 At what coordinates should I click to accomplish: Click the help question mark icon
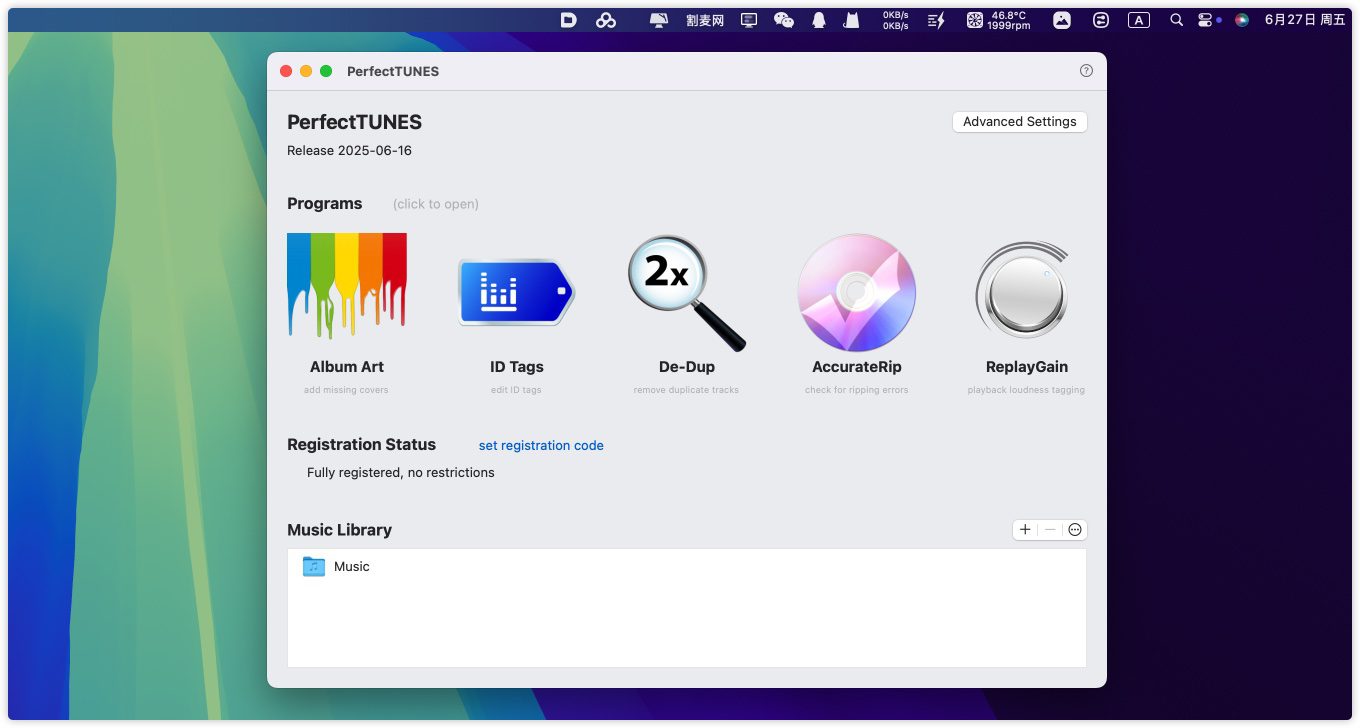coord(1086,71)
